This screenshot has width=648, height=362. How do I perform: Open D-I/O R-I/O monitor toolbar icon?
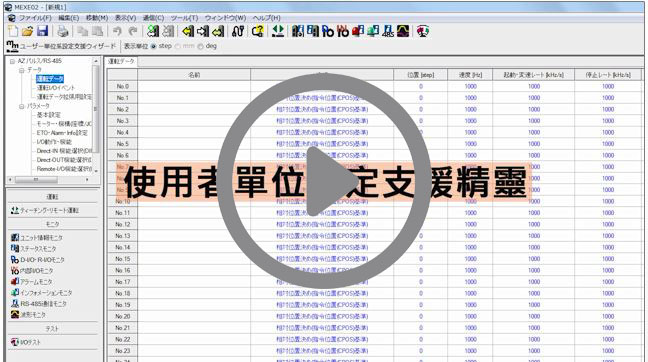point(328,31)
